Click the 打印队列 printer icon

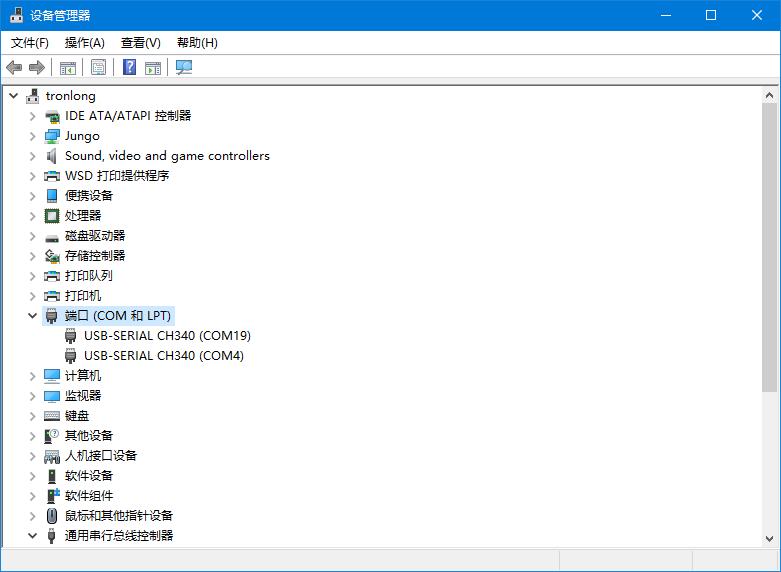click(52, 276)
